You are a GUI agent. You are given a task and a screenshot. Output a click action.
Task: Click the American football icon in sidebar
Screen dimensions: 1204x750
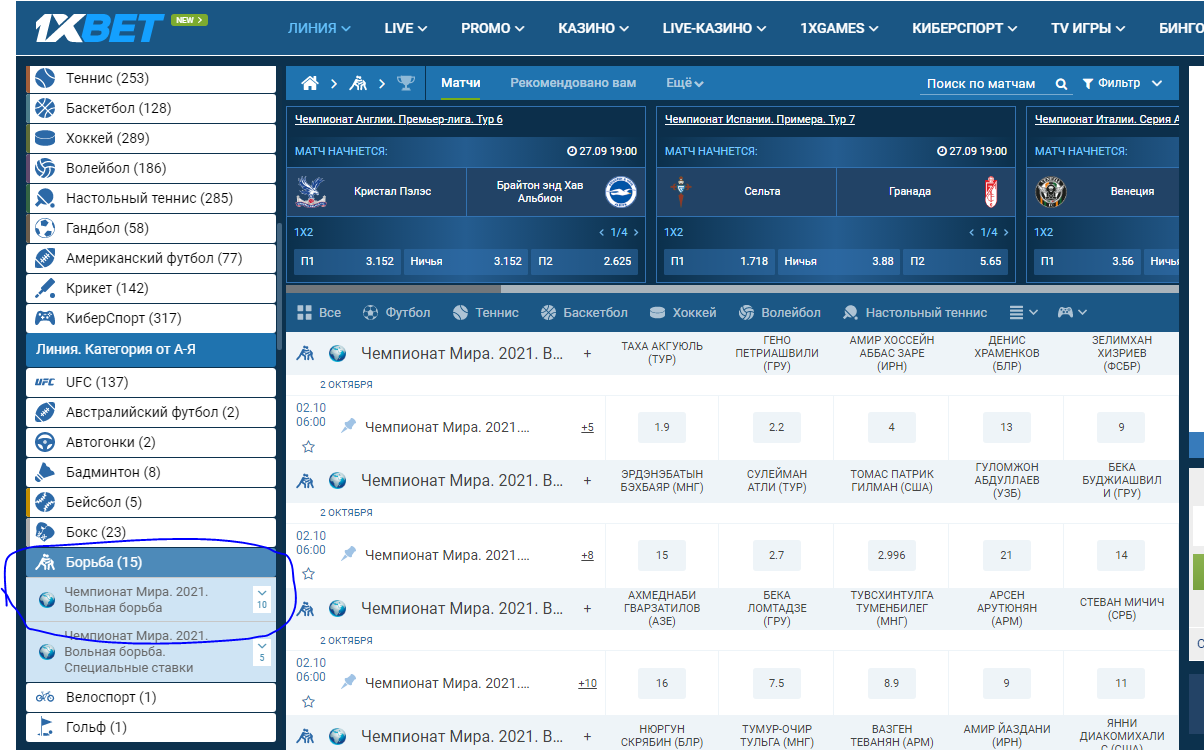(x=45, y=258)
